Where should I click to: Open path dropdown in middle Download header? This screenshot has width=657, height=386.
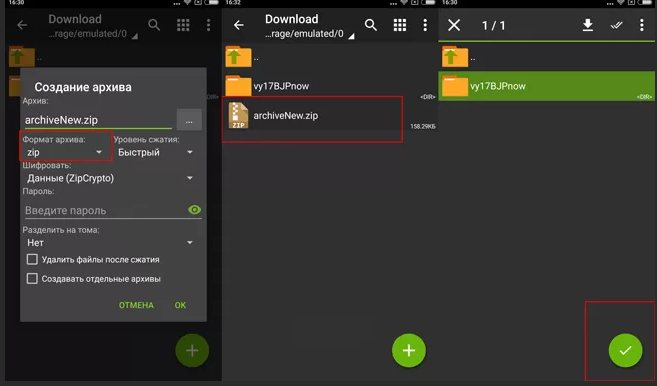click(310, 34)
